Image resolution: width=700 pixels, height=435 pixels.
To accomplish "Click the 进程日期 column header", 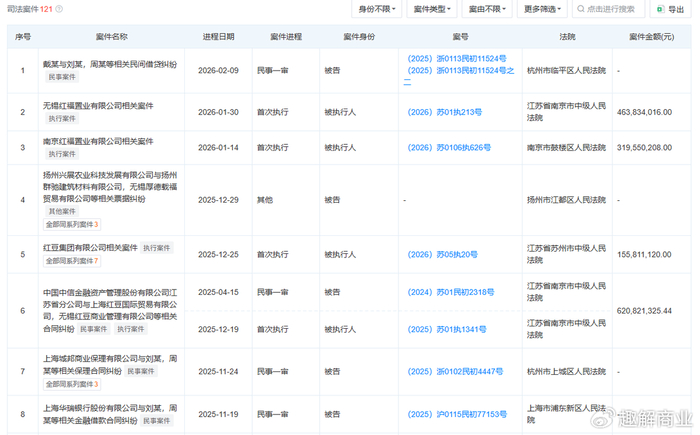I will [x=218, y=37].
